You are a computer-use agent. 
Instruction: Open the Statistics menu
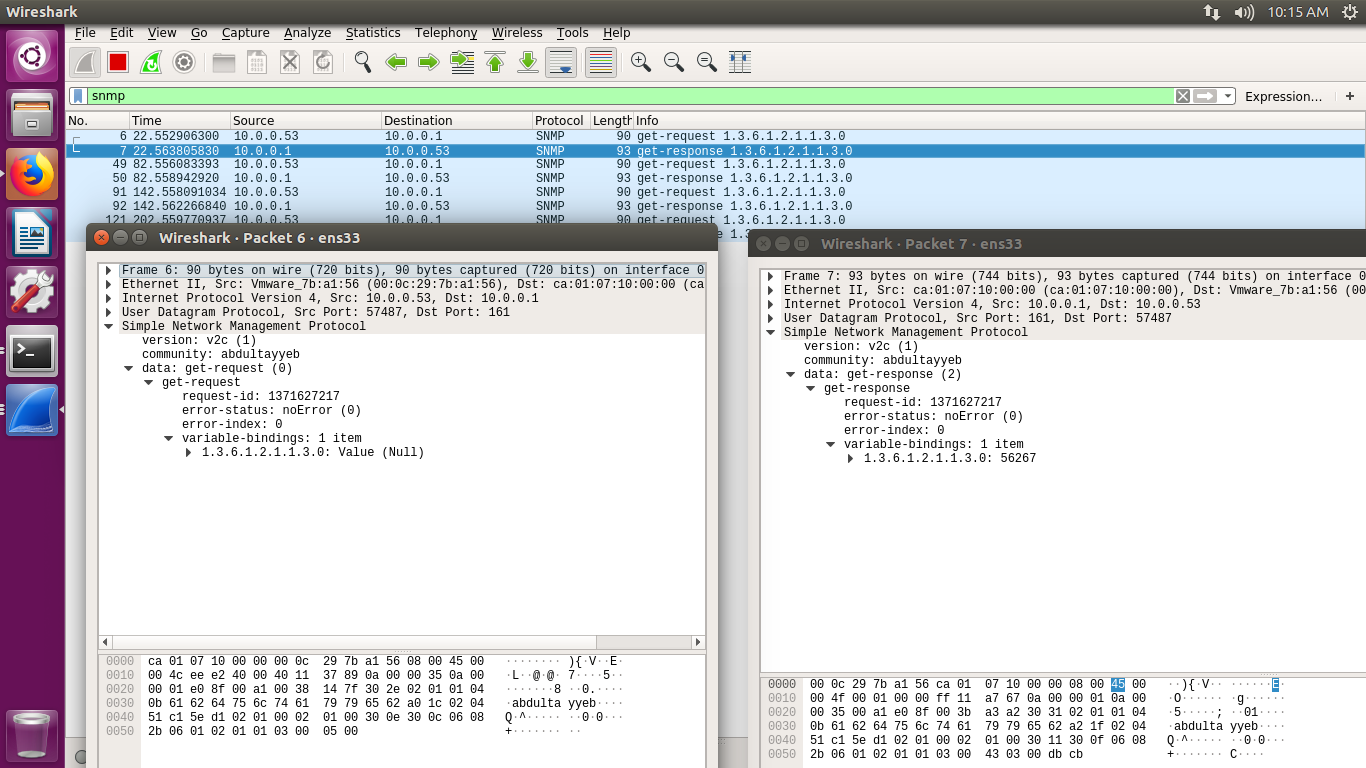coord(373,33)
